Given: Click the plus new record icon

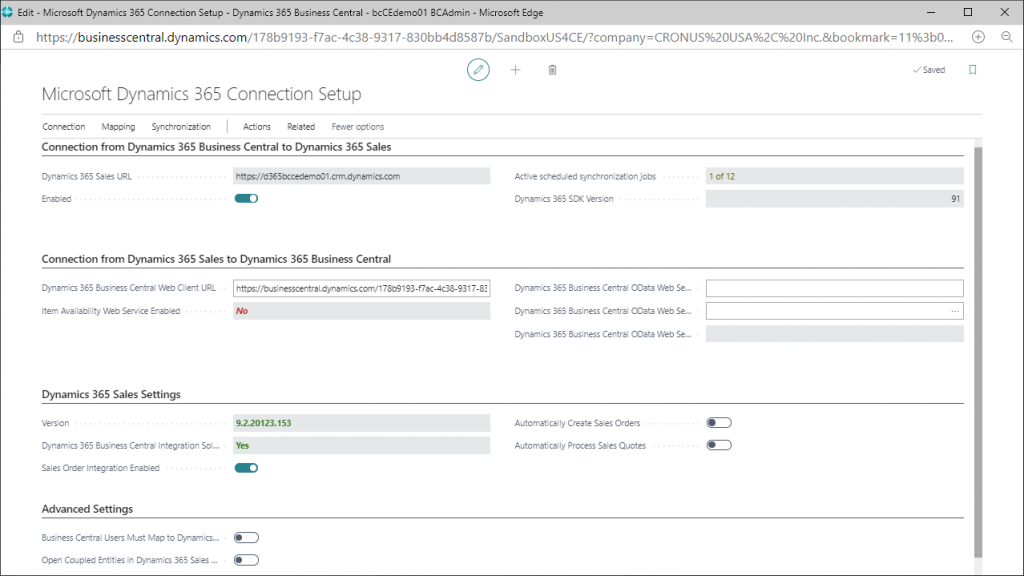Looking at the screenshot, I should 515,69.
